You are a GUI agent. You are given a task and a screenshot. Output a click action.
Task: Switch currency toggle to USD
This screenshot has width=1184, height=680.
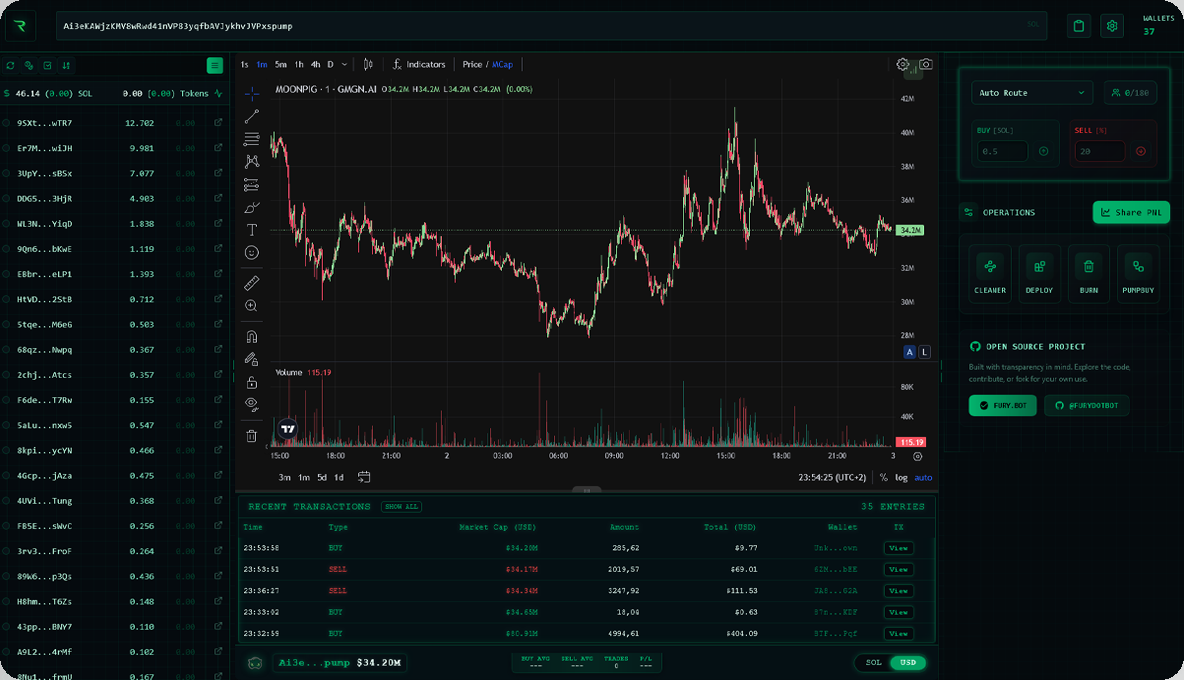(908, 663)
